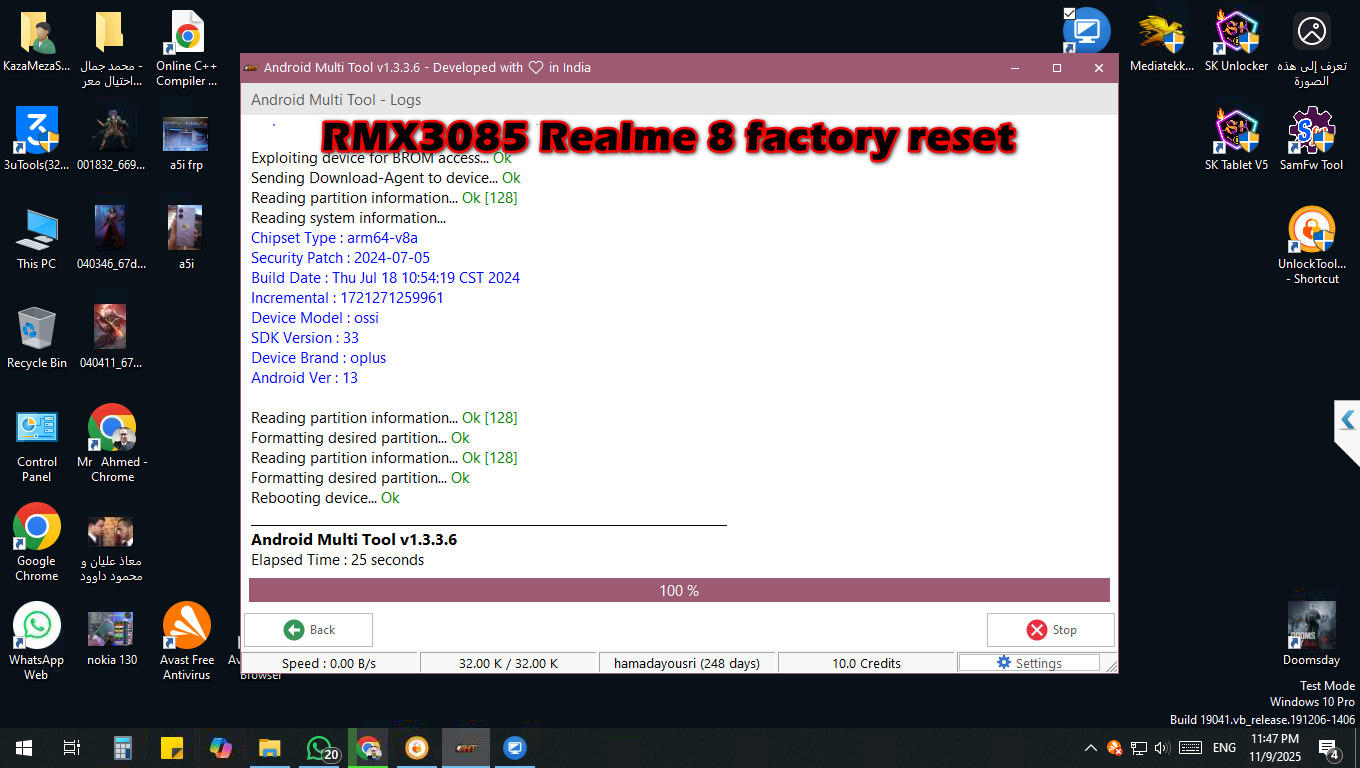Open File Explorer from the taskbar

click(270, 748)
